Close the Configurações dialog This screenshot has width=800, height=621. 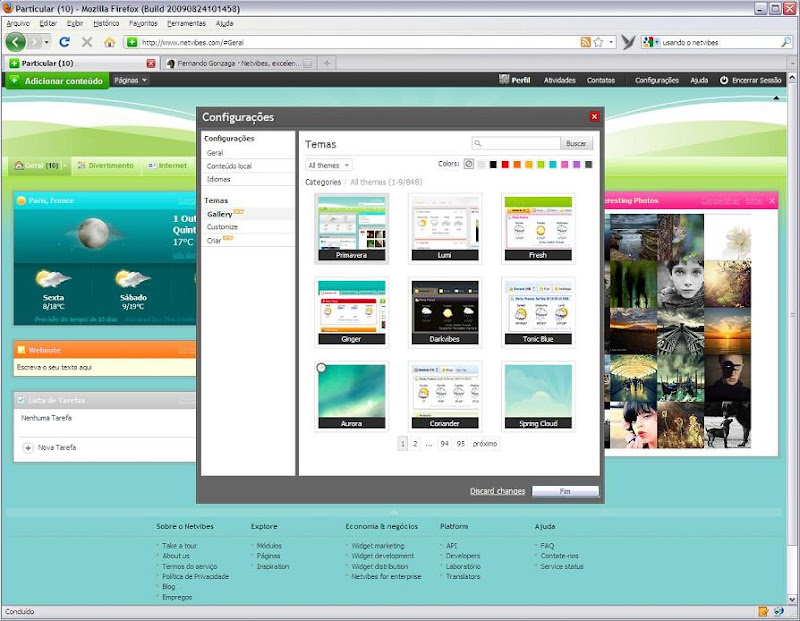coord(594,117)
